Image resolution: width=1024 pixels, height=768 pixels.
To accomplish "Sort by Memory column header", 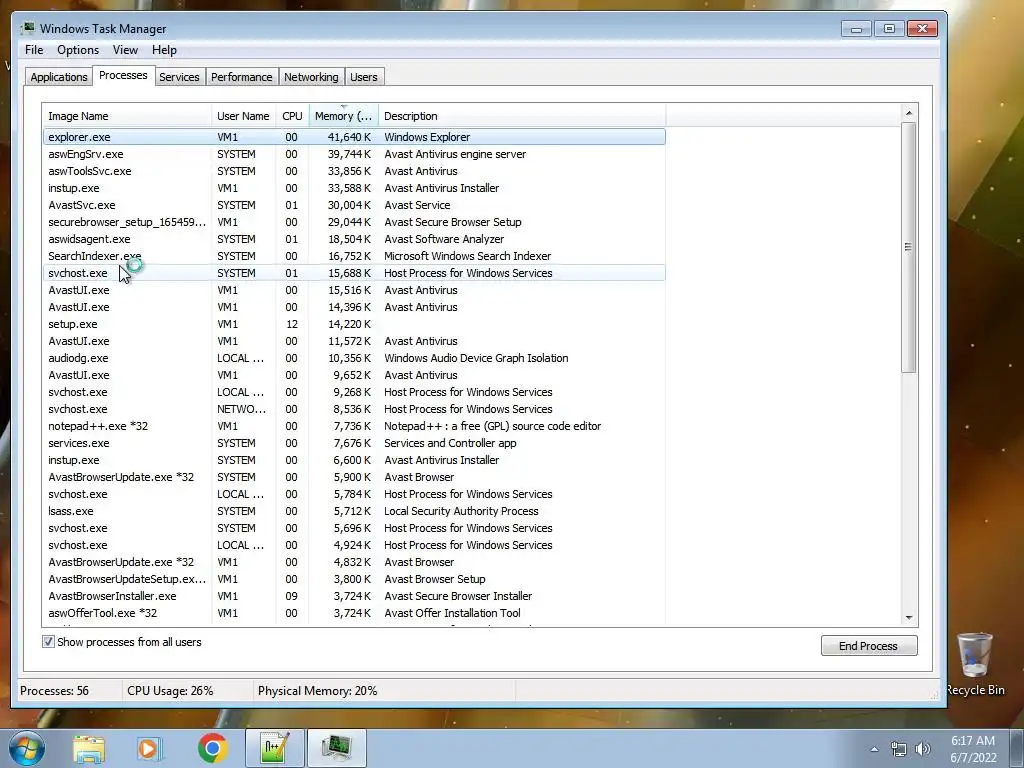I will (x=344, y=116).
